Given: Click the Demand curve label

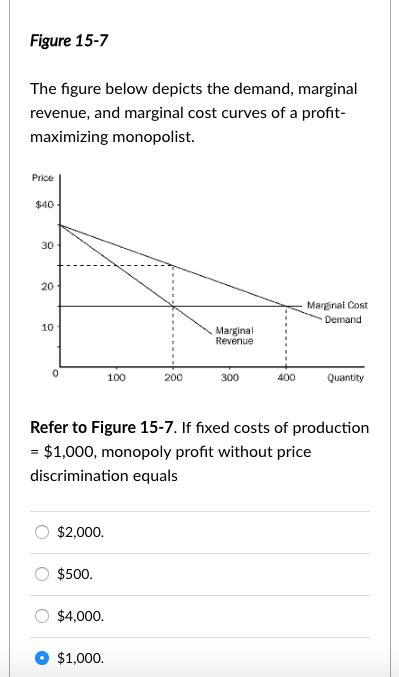Looking at the screenshot, I should coord(343,320).
